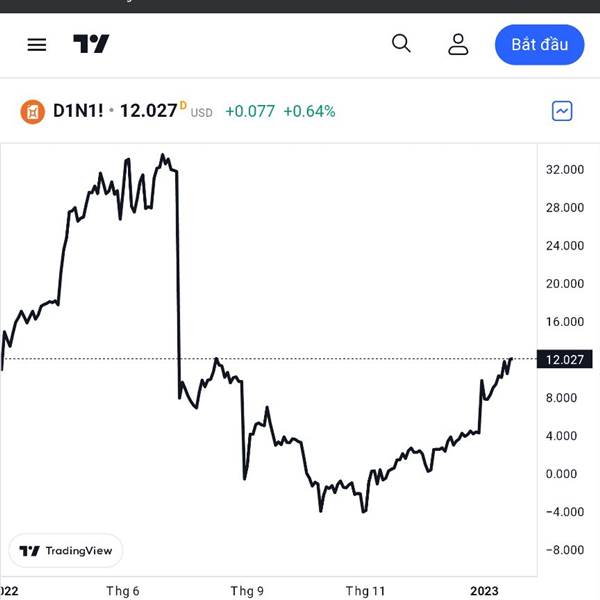Open the user profile icon
The width and height of the screenshot is (600, 600).
point(458,44)
